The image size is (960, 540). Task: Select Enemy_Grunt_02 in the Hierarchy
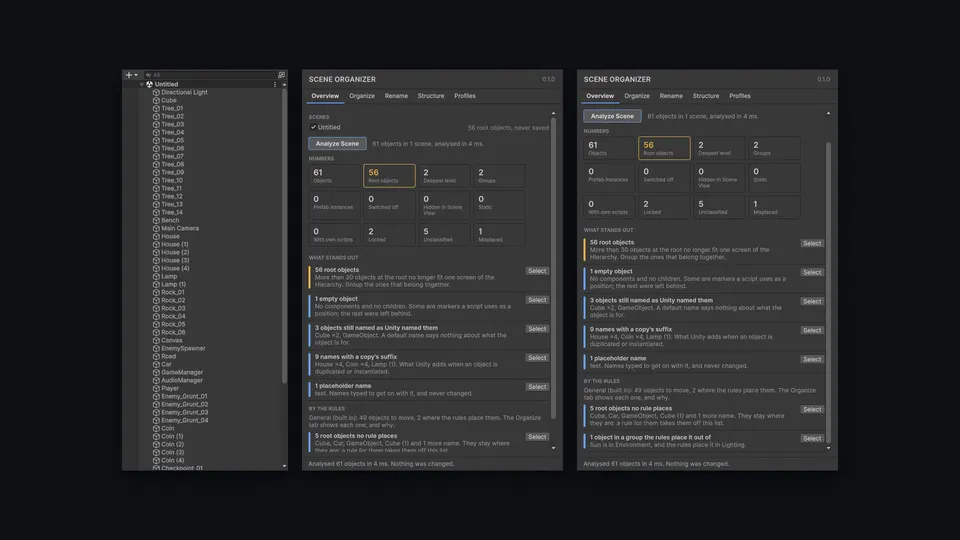pyautogui.click(x=184, y=404)
